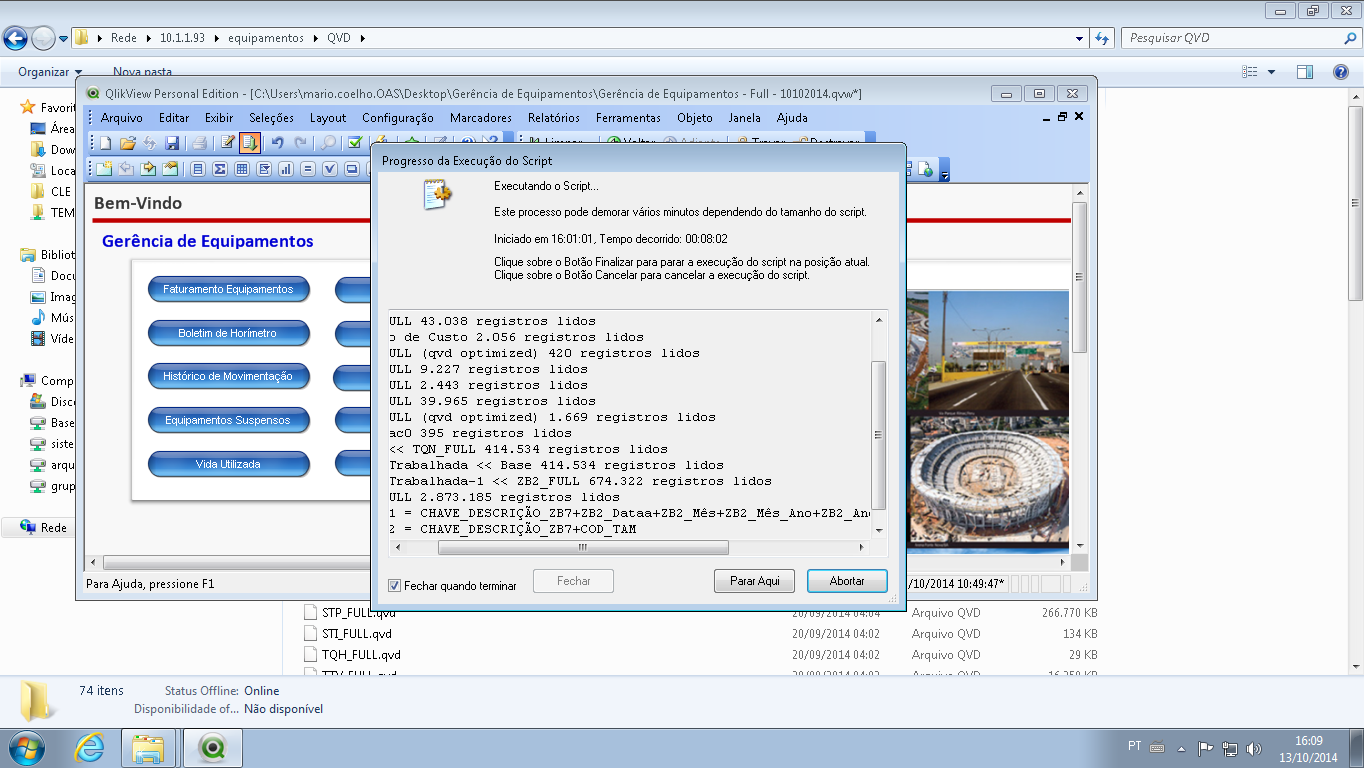Click the Redo arrow icon
This screenshot has width=1364, height=768.
[300, 143]
